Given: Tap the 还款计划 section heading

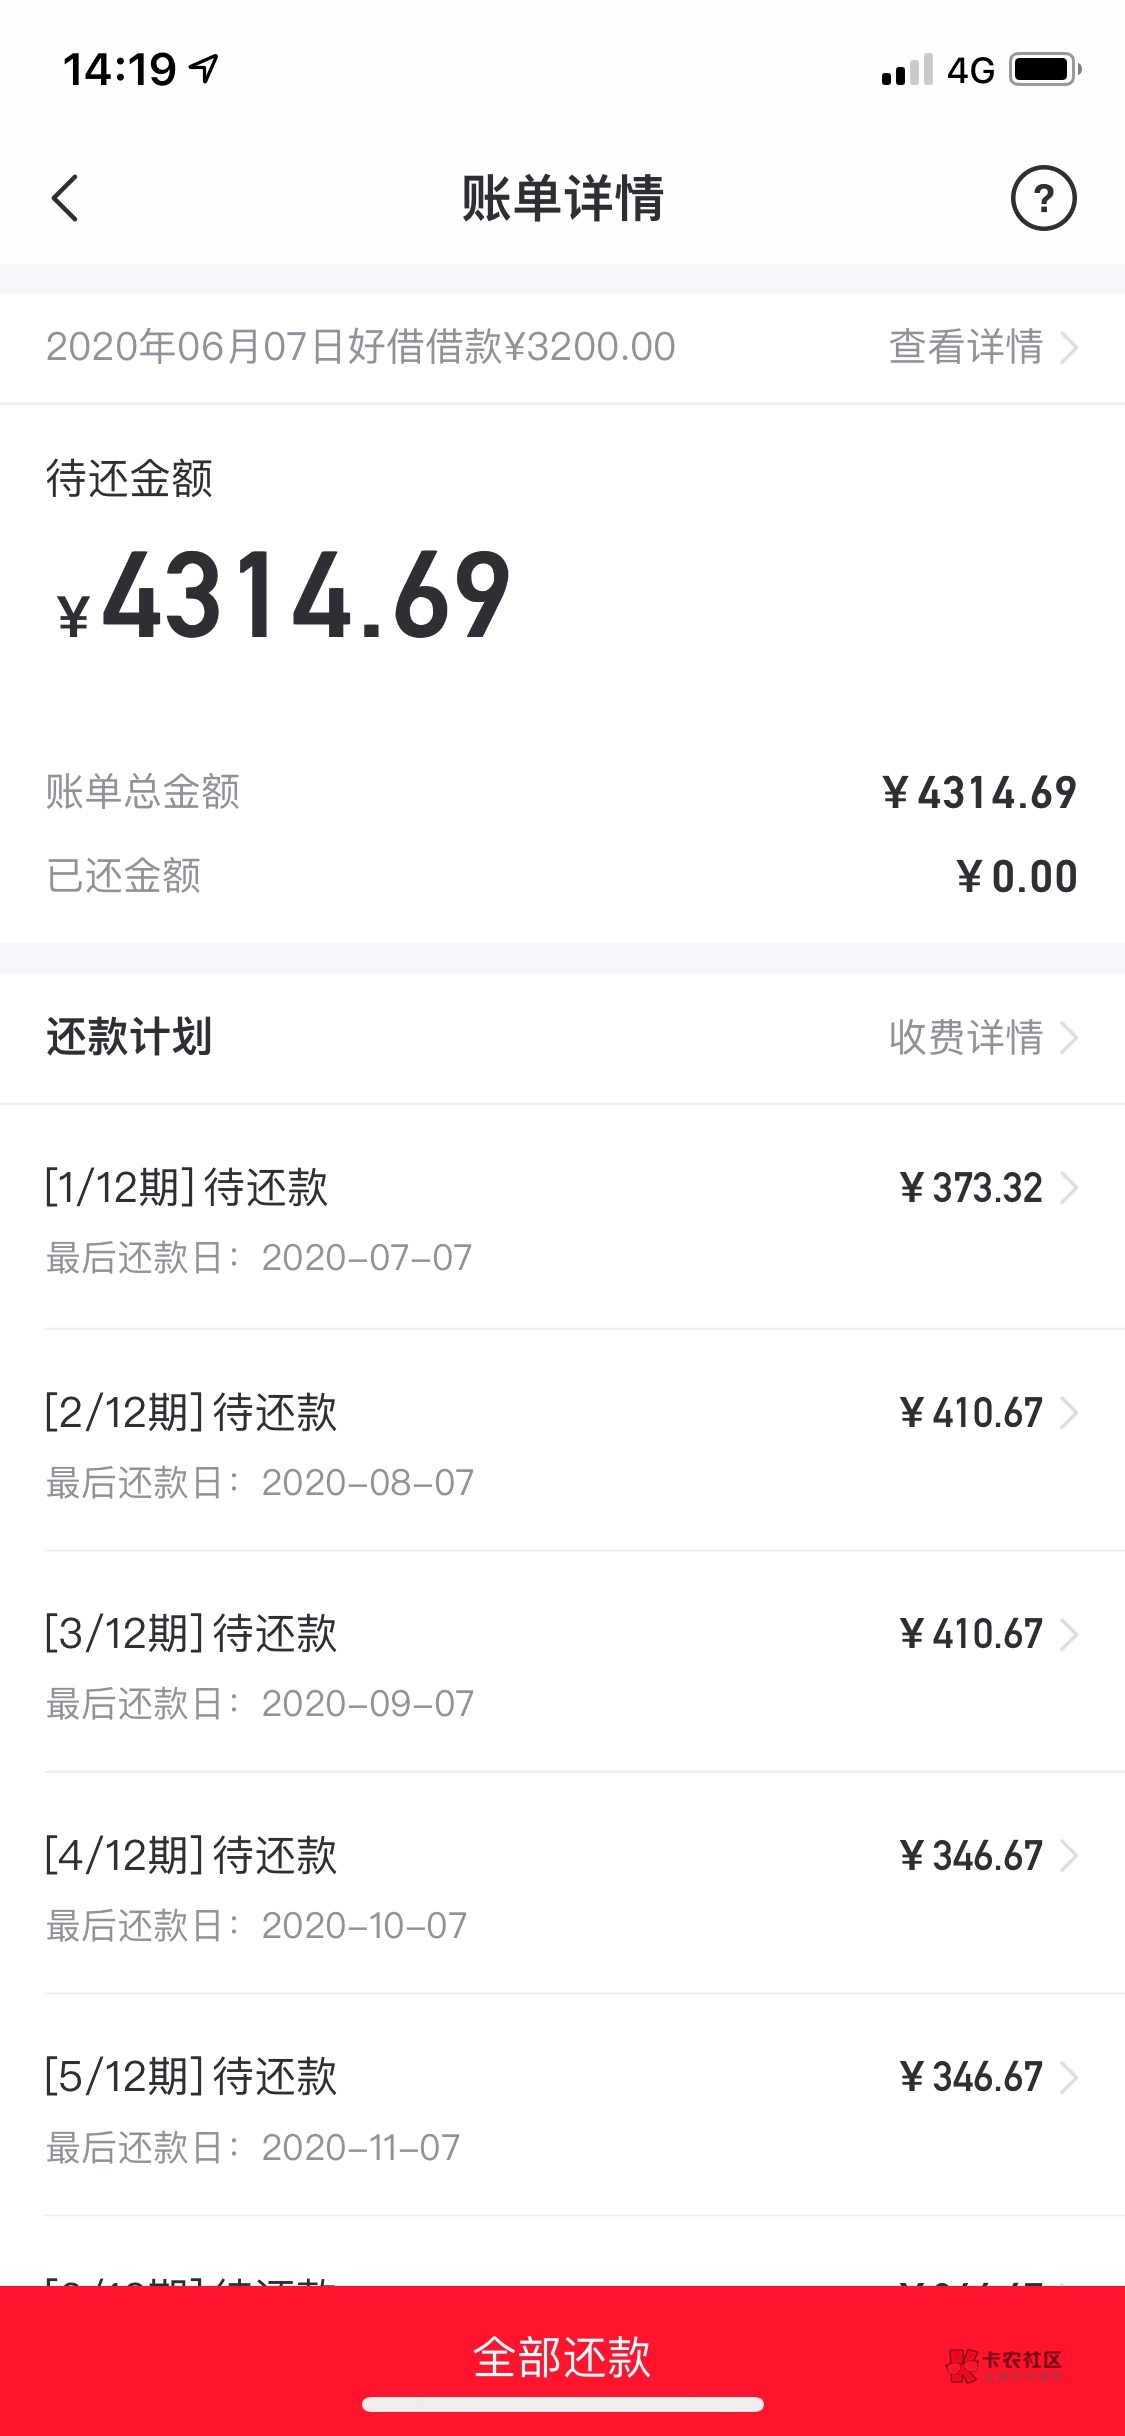Looking at the screenshot, I should pyautogui.click(x=129, y=1037).
